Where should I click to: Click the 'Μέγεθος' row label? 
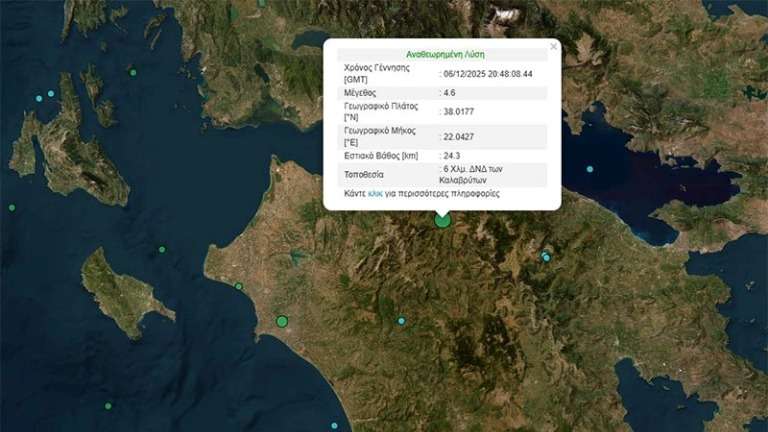(x=360, y=93)
